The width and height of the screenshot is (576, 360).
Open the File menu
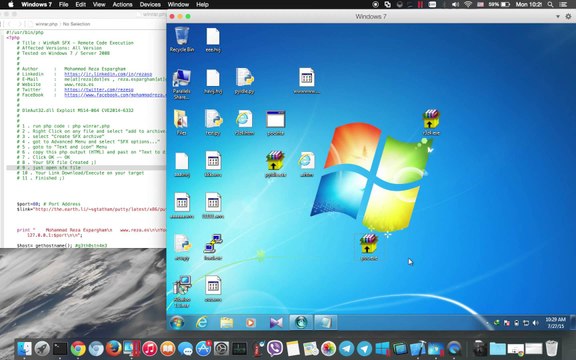point(64,4)
